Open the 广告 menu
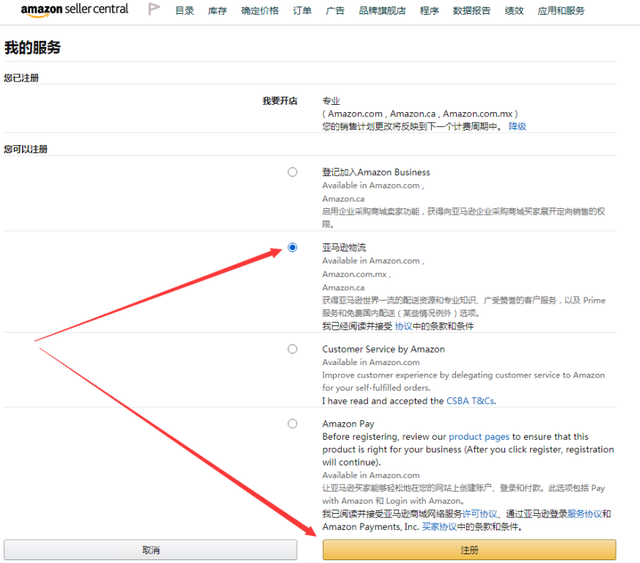 tap(335, 11)
